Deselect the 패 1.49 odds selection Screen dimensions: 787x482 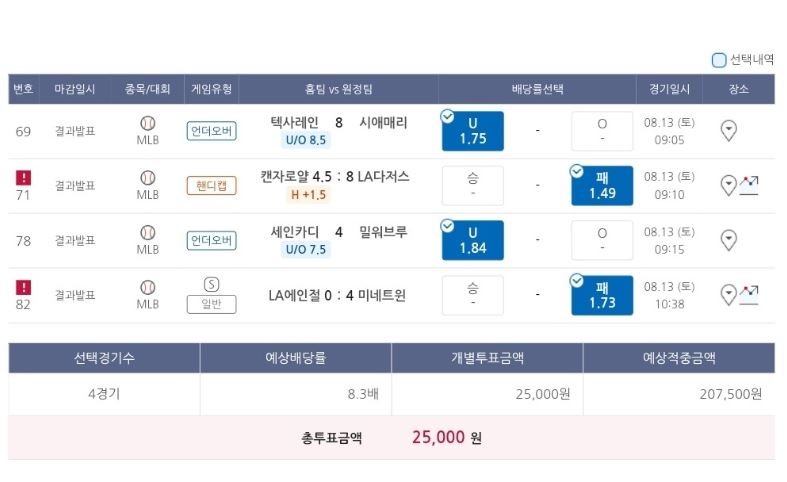tap(602, 186)
